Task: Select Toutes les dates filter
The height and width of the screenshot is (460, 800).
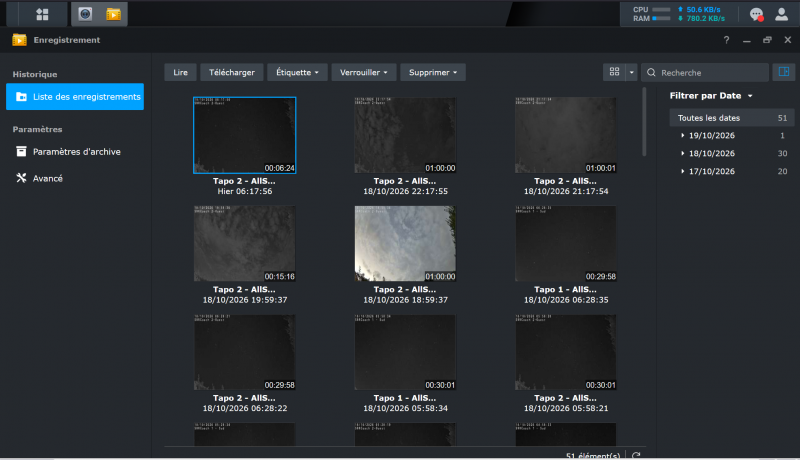Action: [x=732, y=118]
